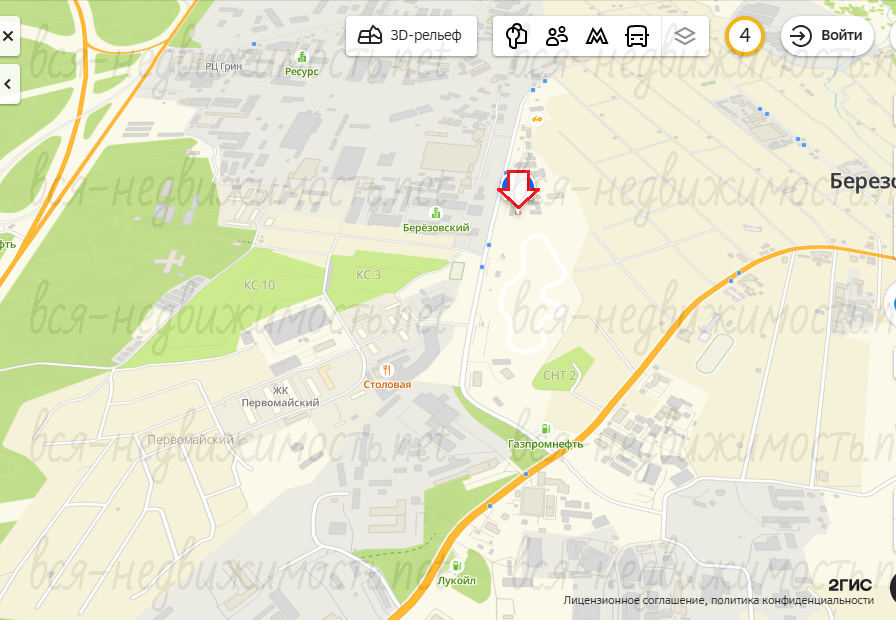Close the side panel with X
Viewport: 896px width, 620px height.
click(8, 36)
